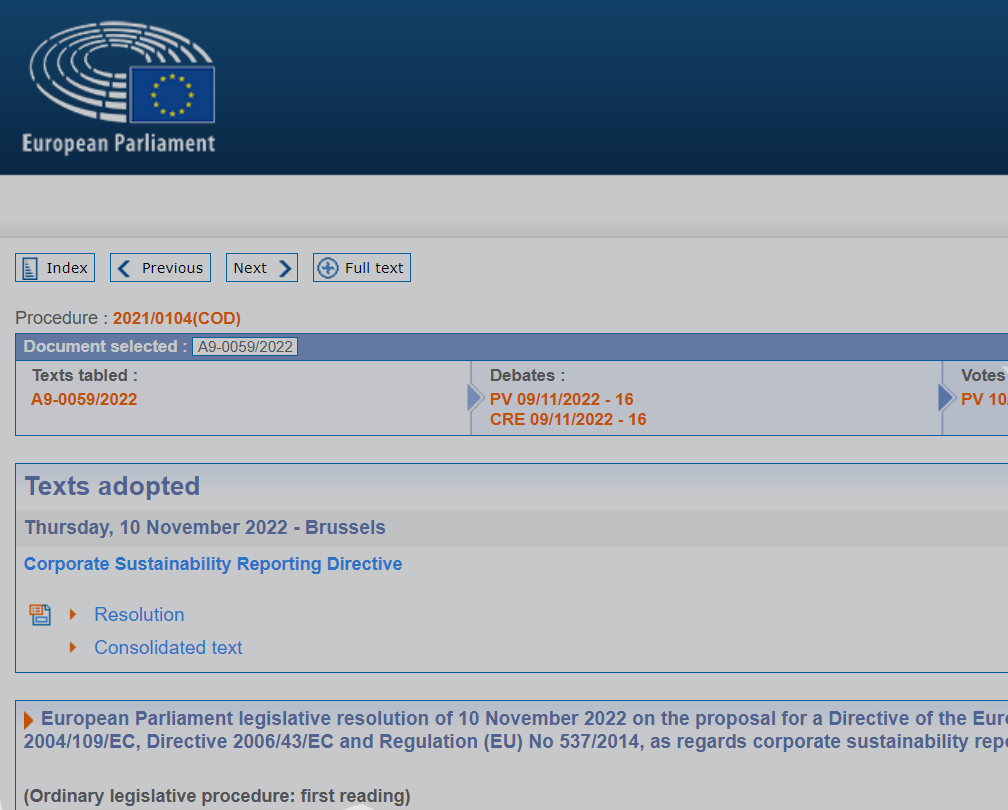Screen dimensions: 1008x810
Task: Show the Full text view
Action: pyautogui.click(x=361, y=268)
